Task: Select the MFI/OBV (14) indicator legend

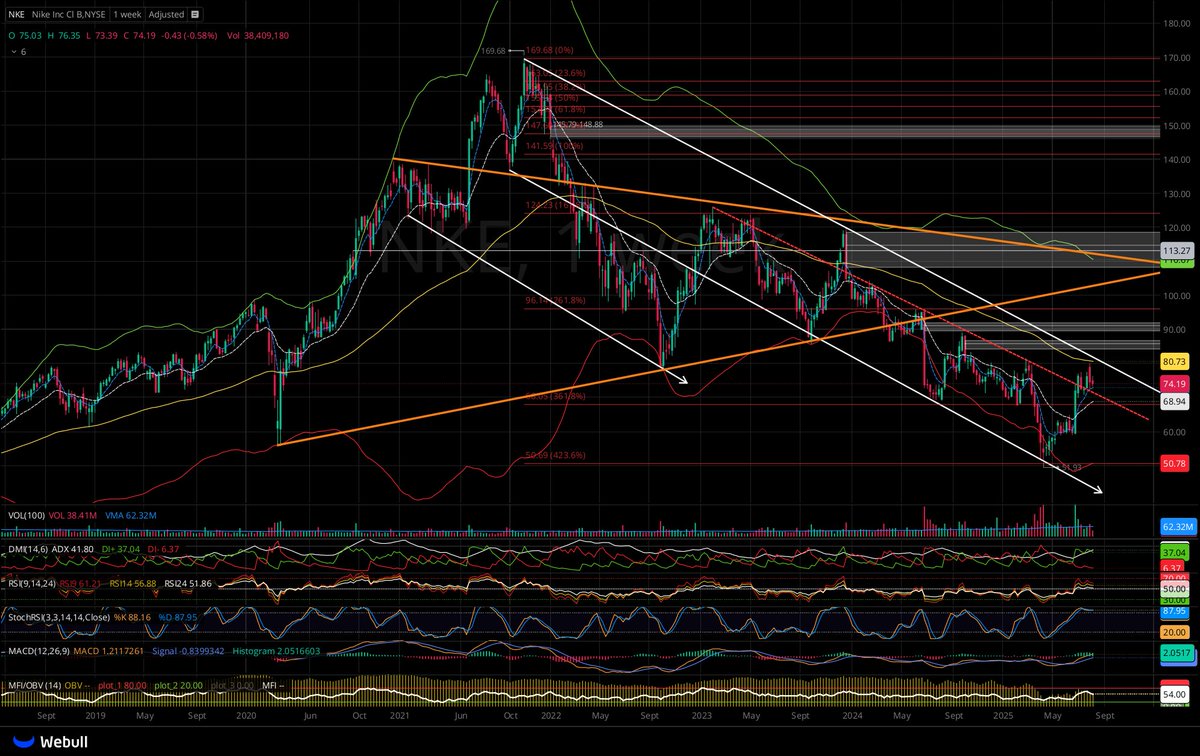Action: [x=33, y=686]
